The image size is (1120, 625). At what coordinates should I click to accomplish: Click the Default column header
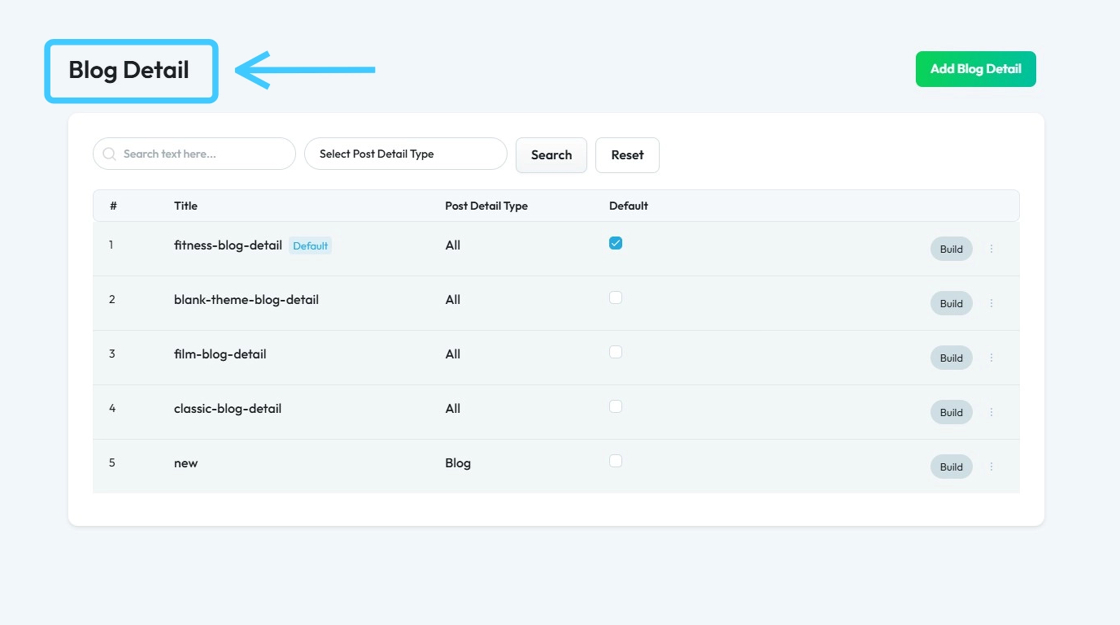[629, 206]
